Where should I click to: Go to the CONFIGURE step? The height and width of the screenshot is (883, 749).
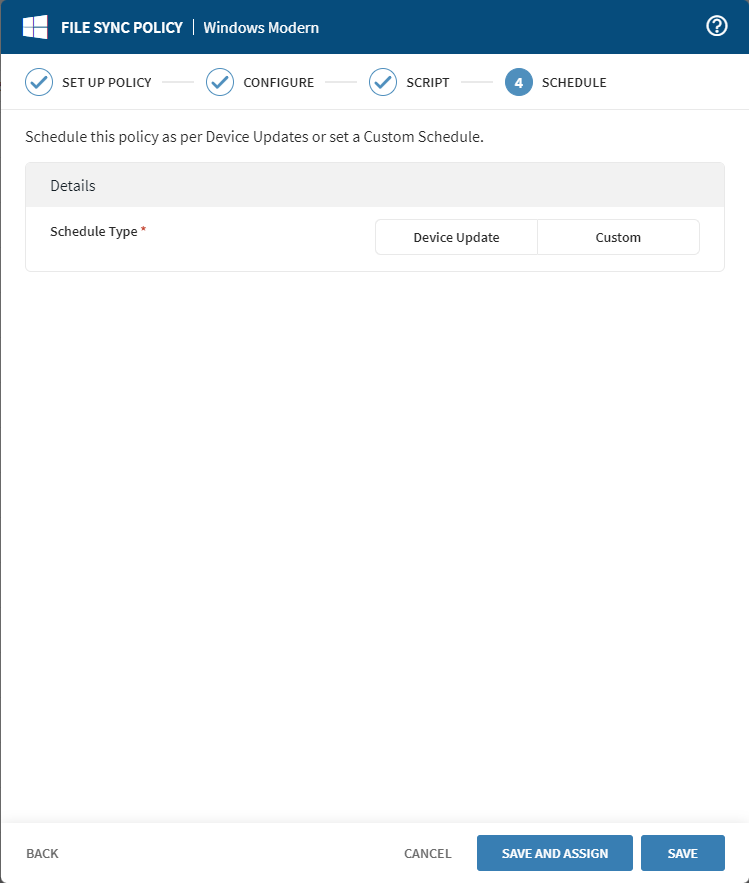279,82
